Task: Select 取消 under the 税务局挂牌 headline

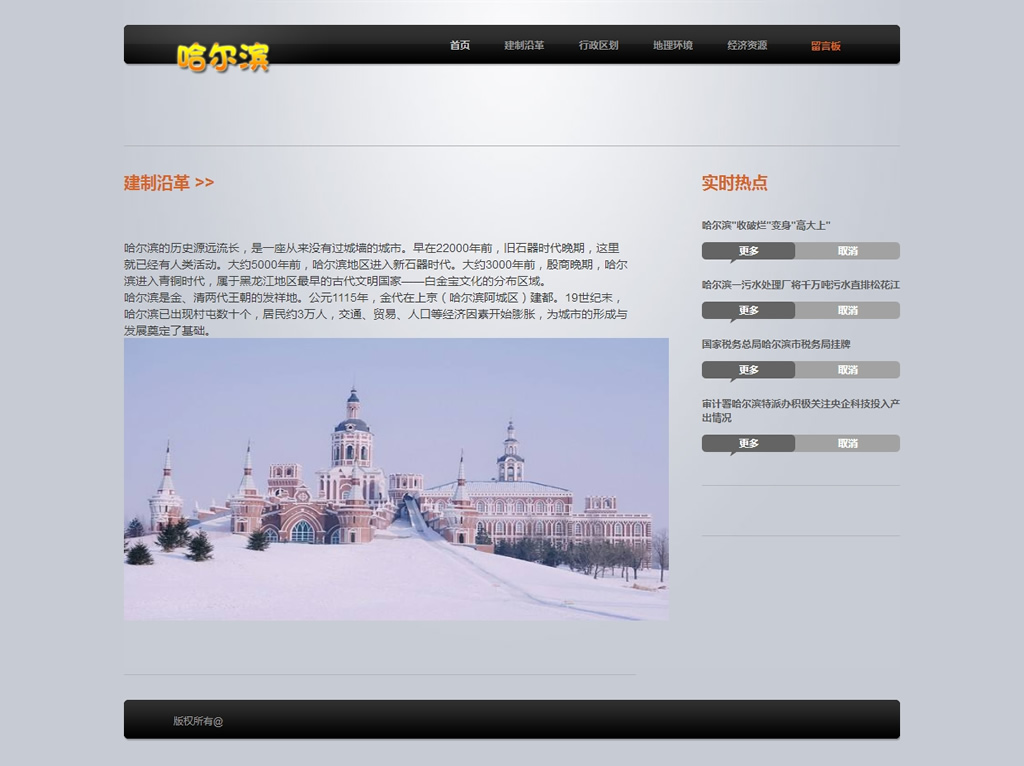Action: coord(847,370)
